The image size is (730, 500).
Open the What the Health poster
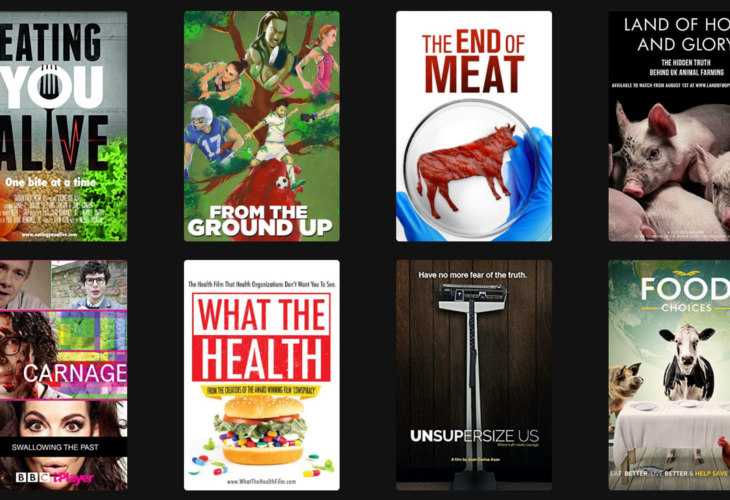pyautogui.click(x=262, y=375)
